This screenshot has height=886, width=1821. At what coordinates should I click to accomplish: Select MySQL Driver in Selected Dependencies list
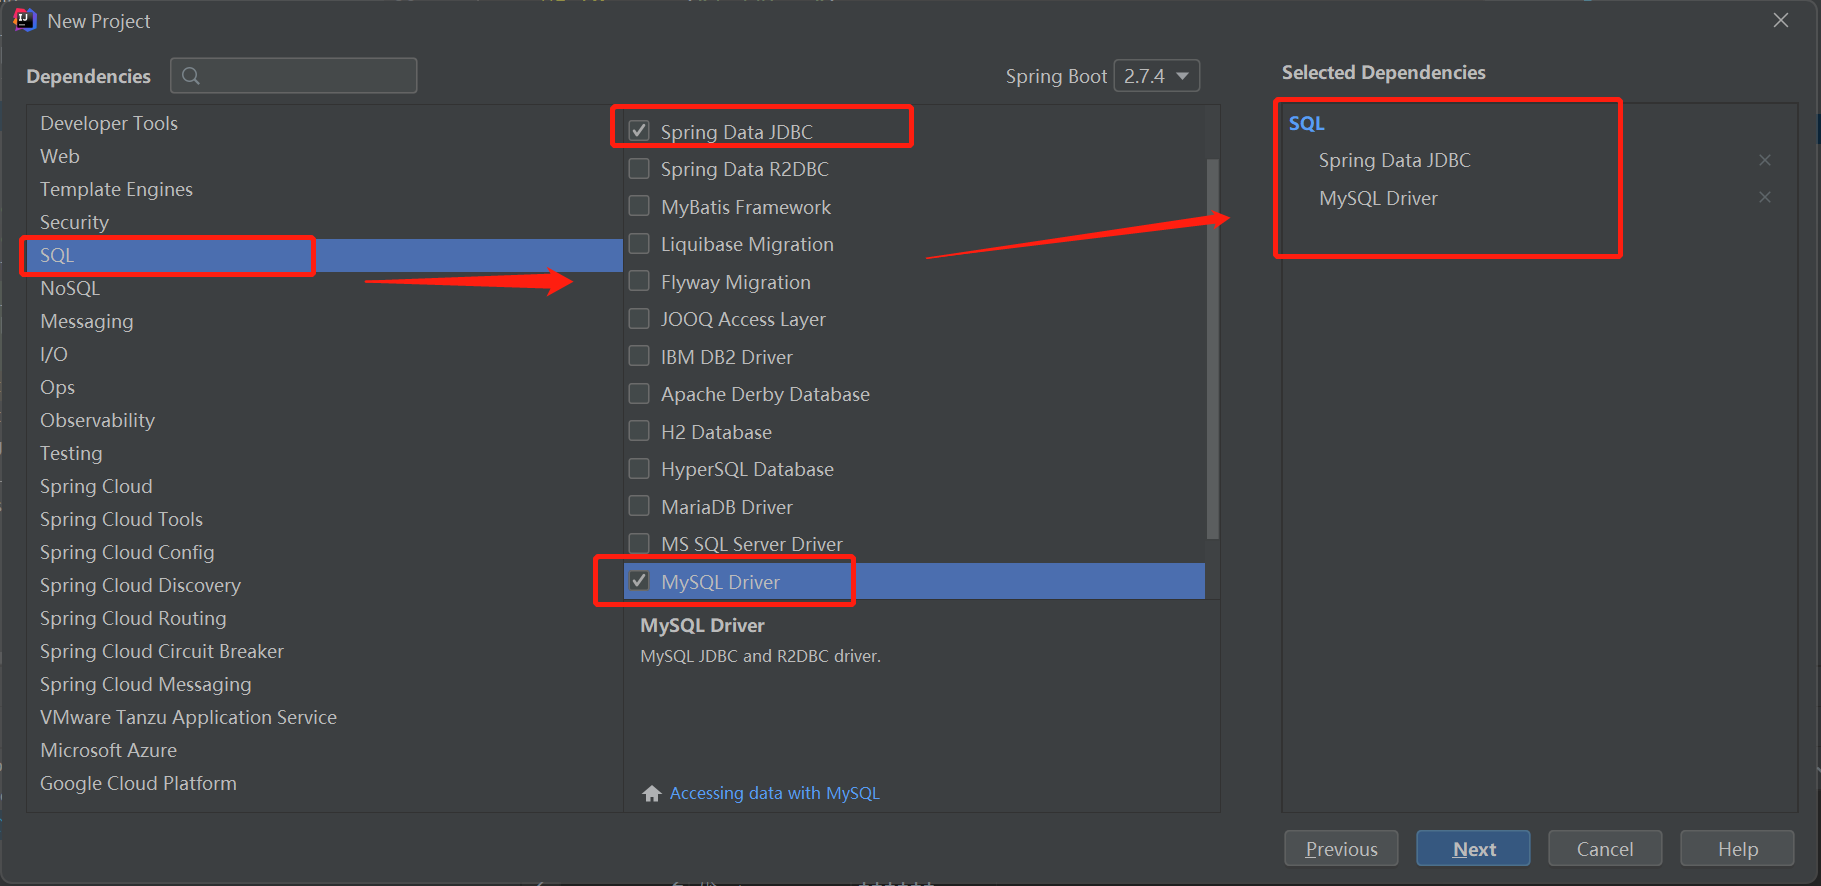point(1378,198)
